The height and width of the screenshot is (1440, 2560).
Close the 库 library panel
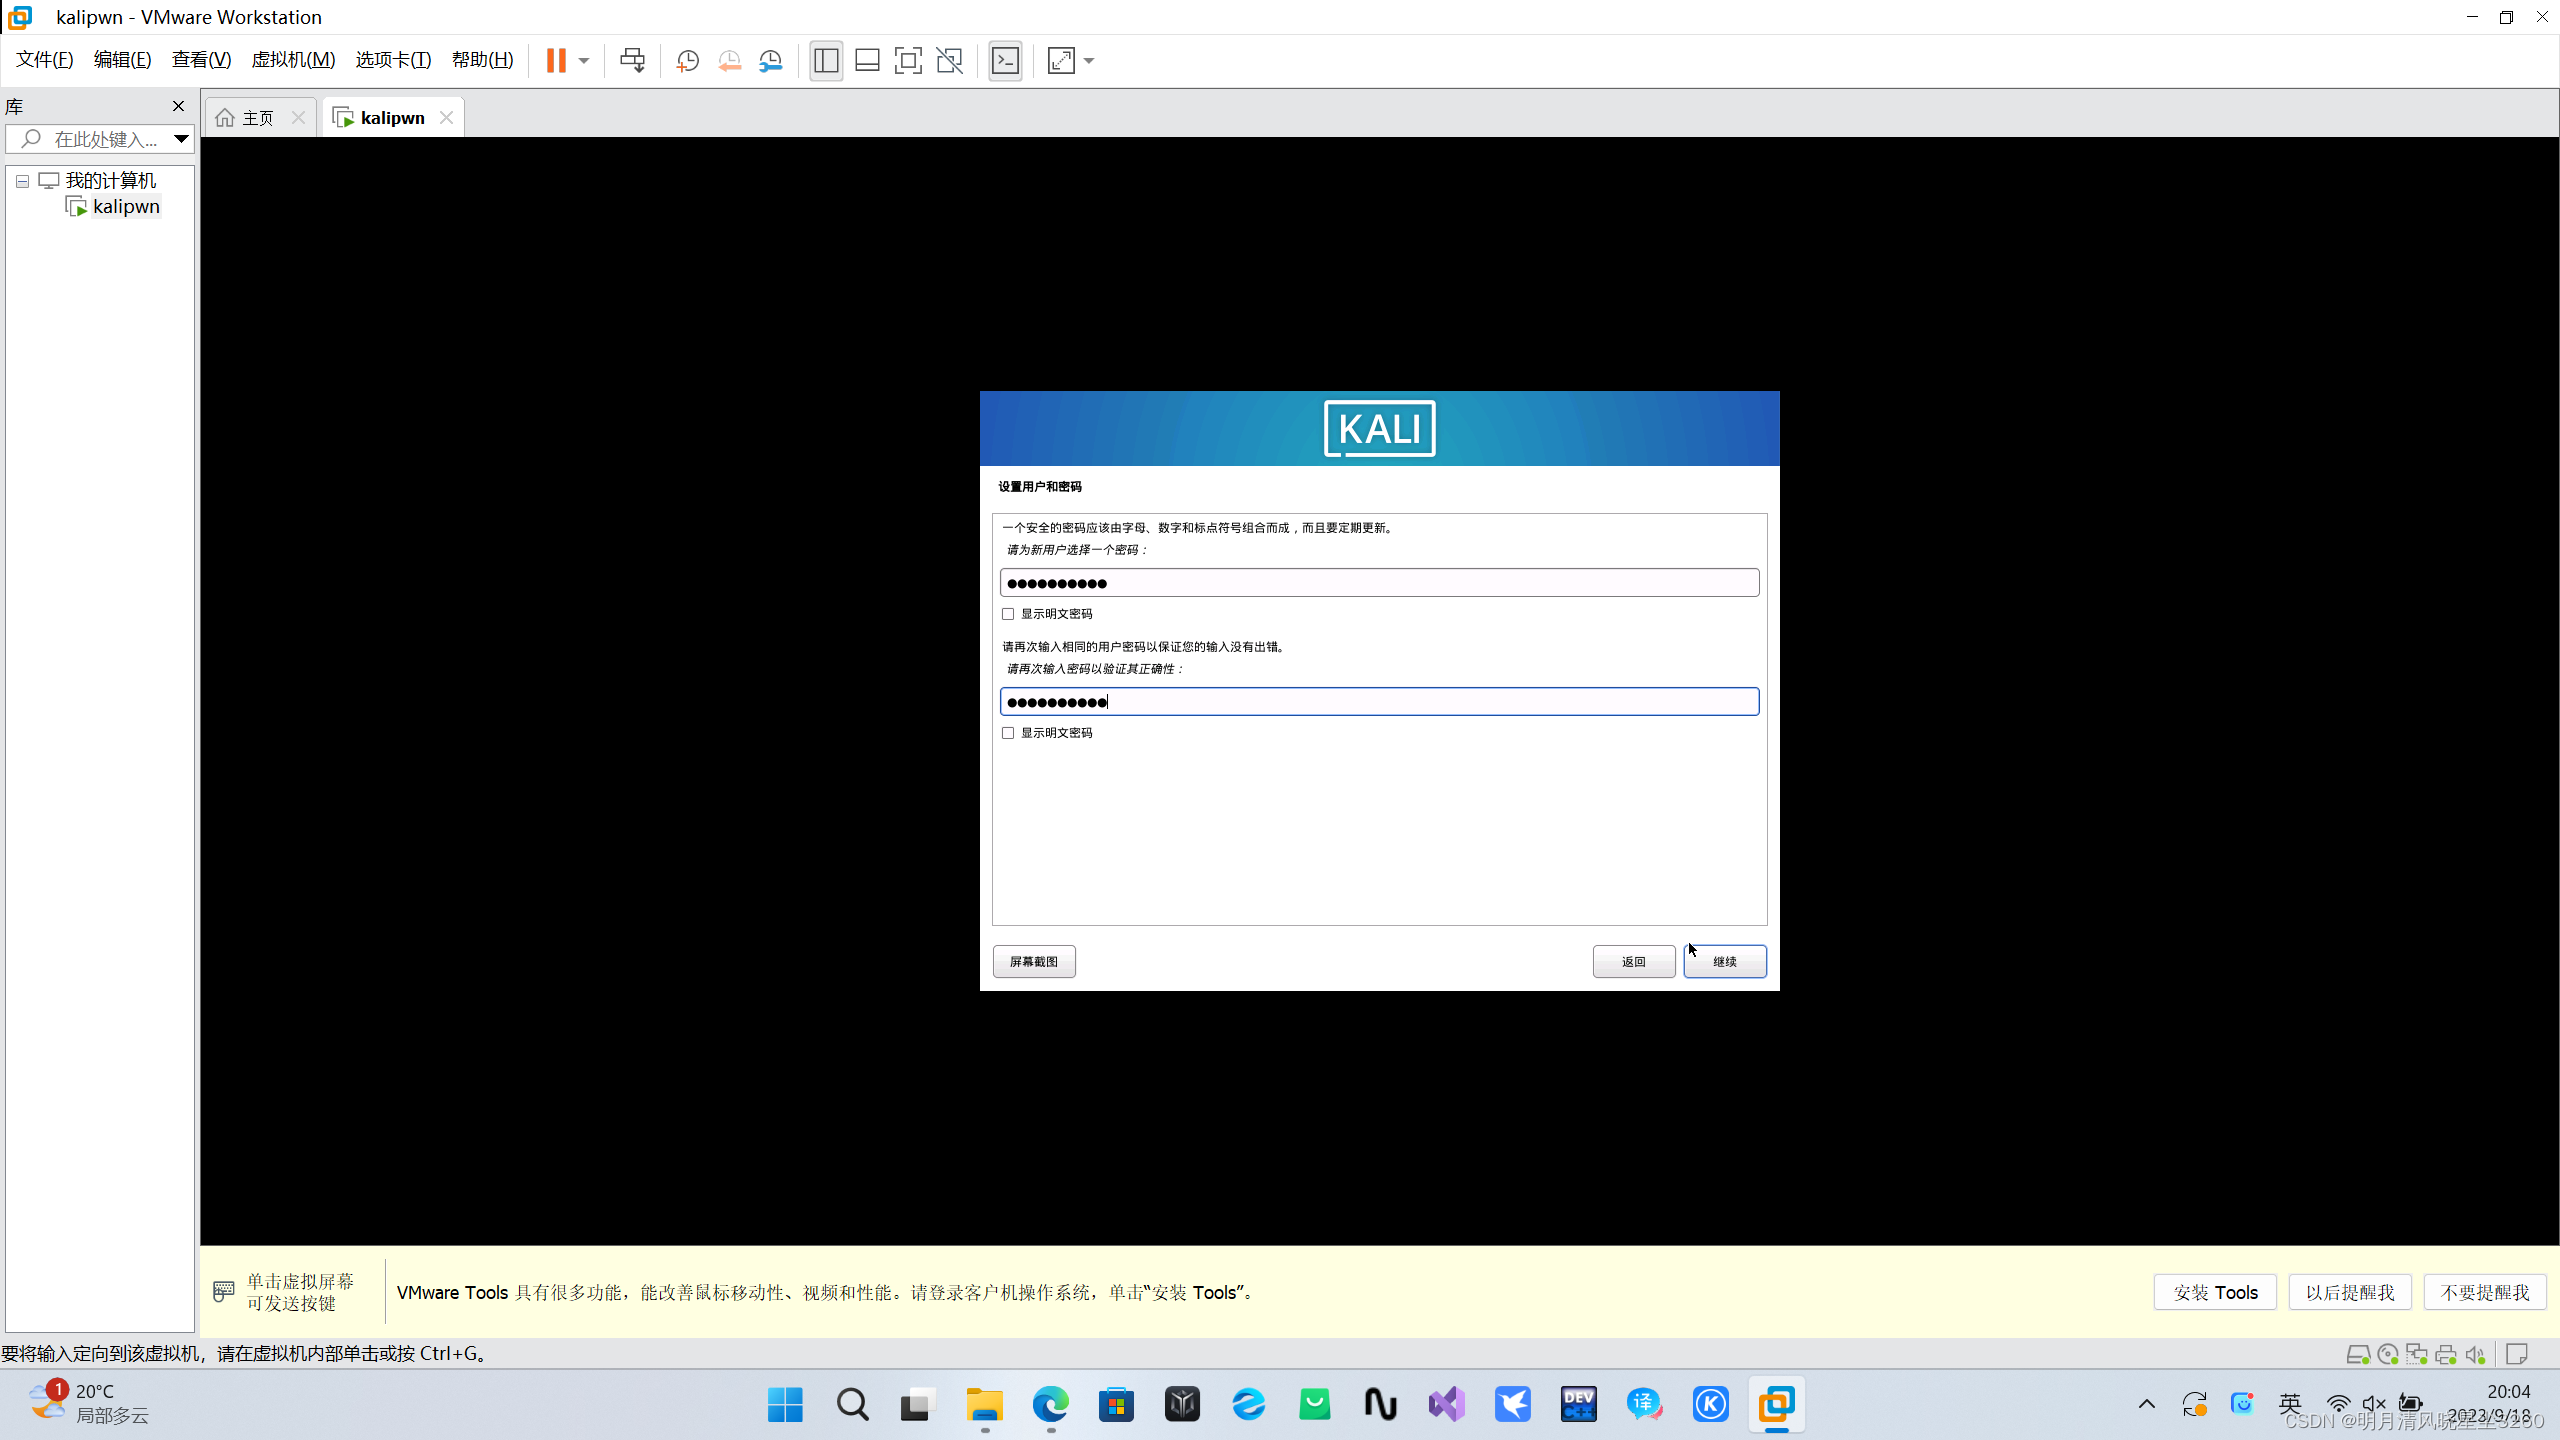click(x=178, y=106)
